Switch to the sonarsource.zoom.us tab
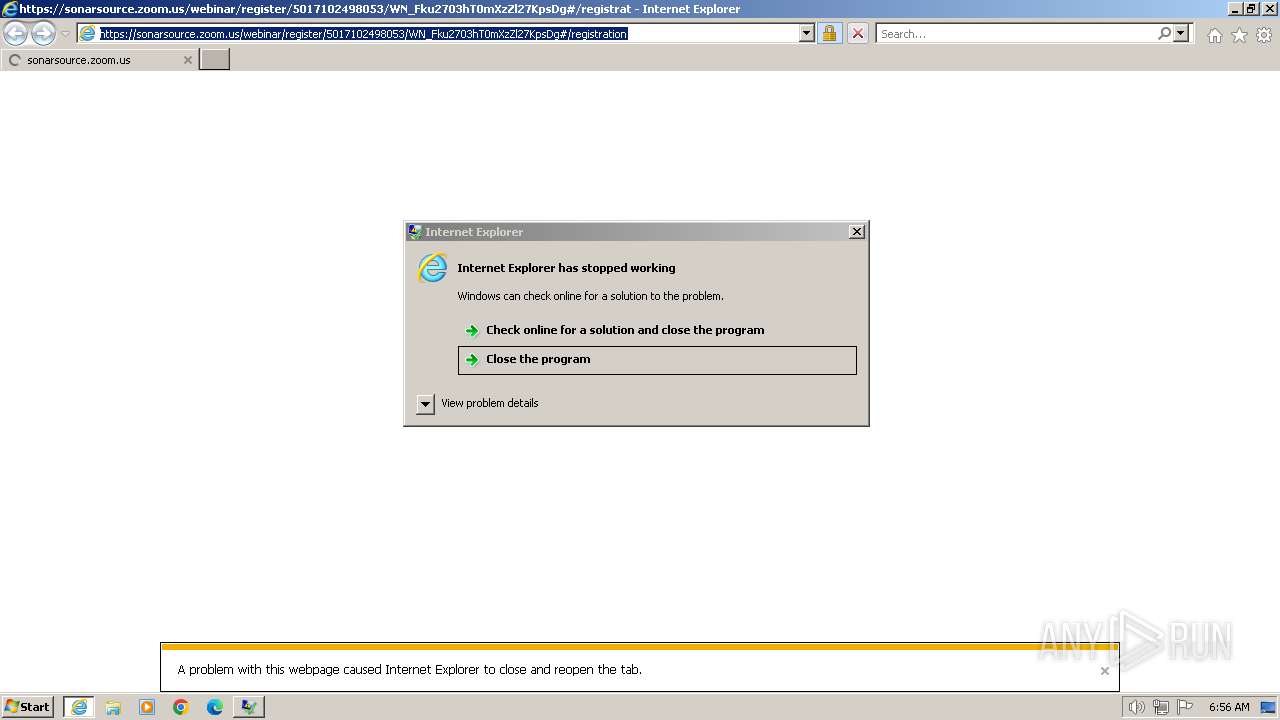 (x=98, y=60)
